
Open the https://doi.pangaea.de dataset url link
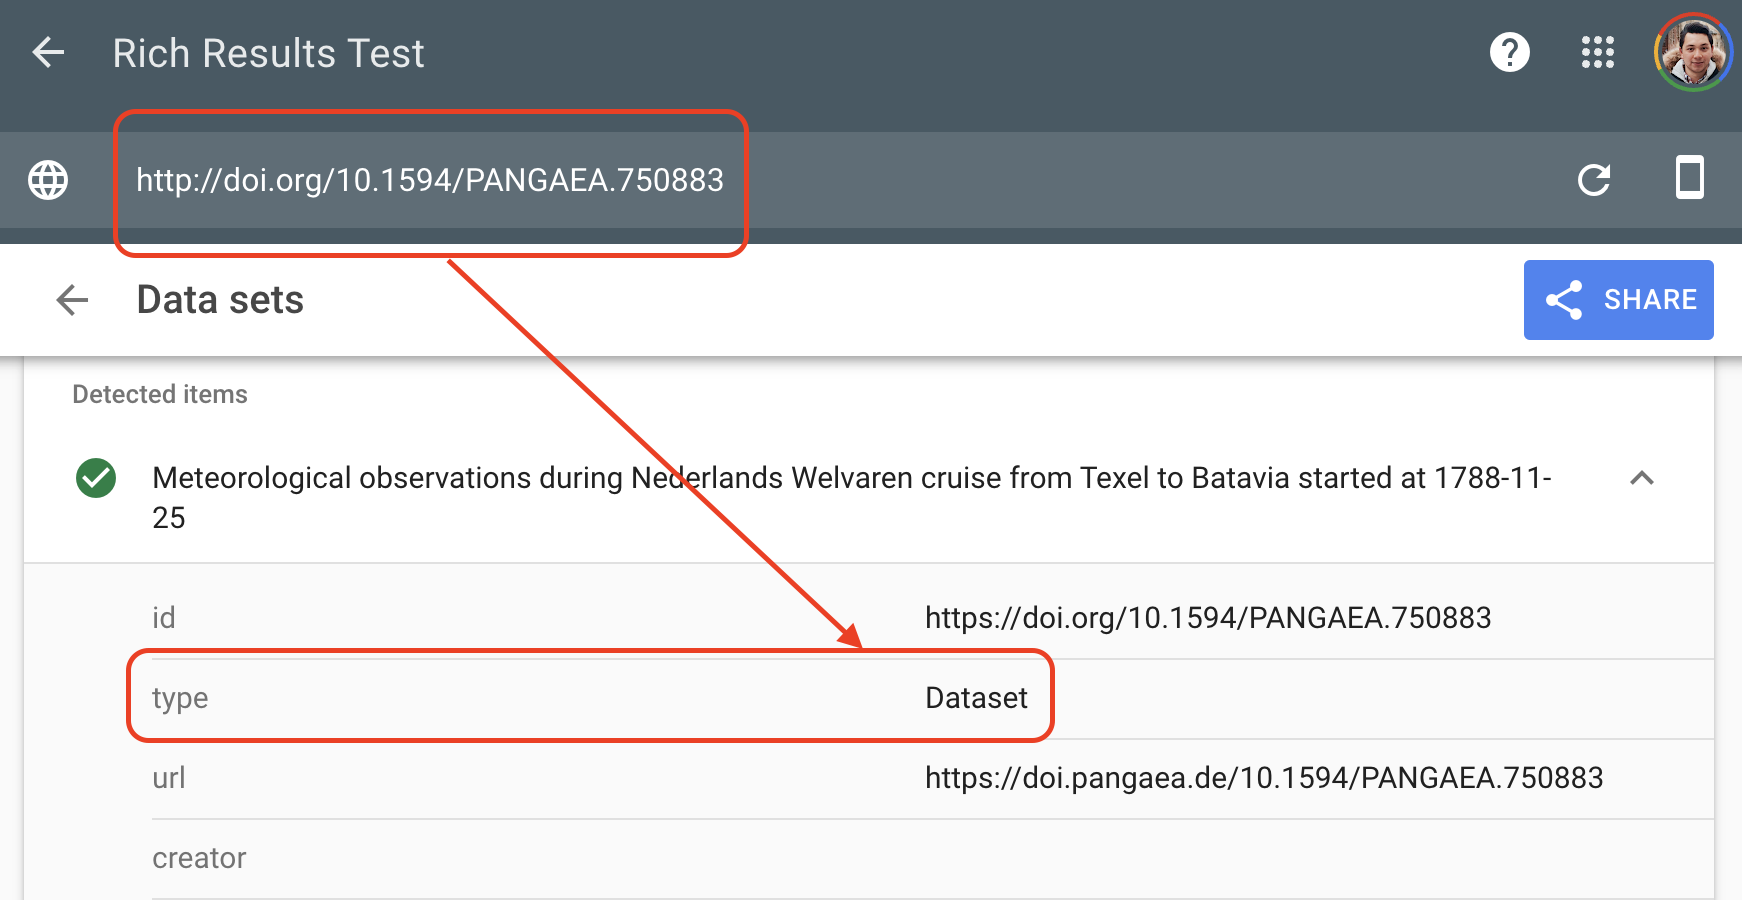1264,778
